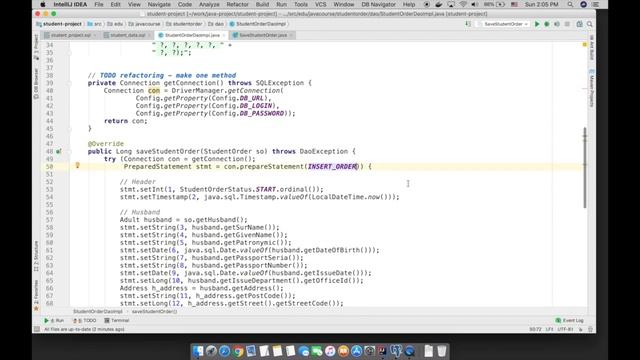Click INSERT_ORDER constant on line 50
Image resolution: width=640 pixels, height=360 pixels.
(x=332, y=167)
